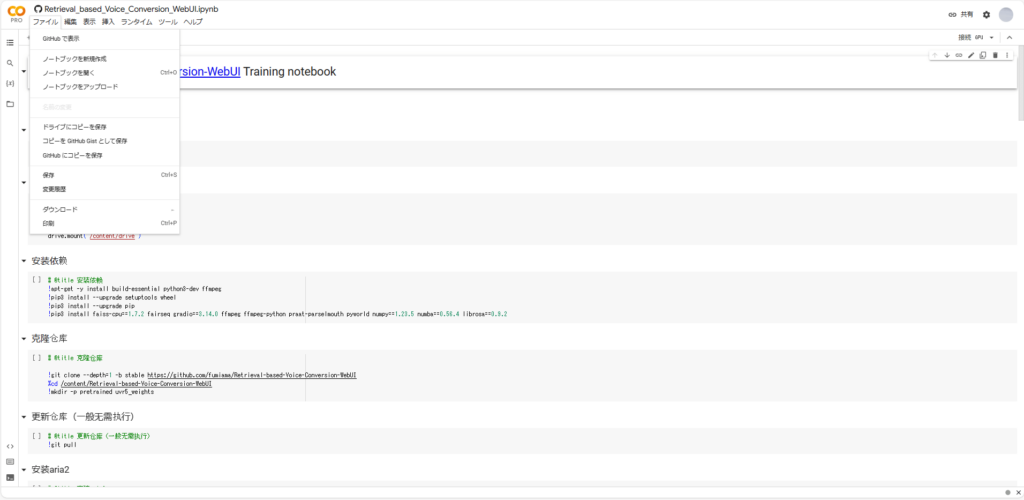This screenshot has width=1024, height=500.
Task: Run the 克隆仓库 code cell
Action: (37, 358)
